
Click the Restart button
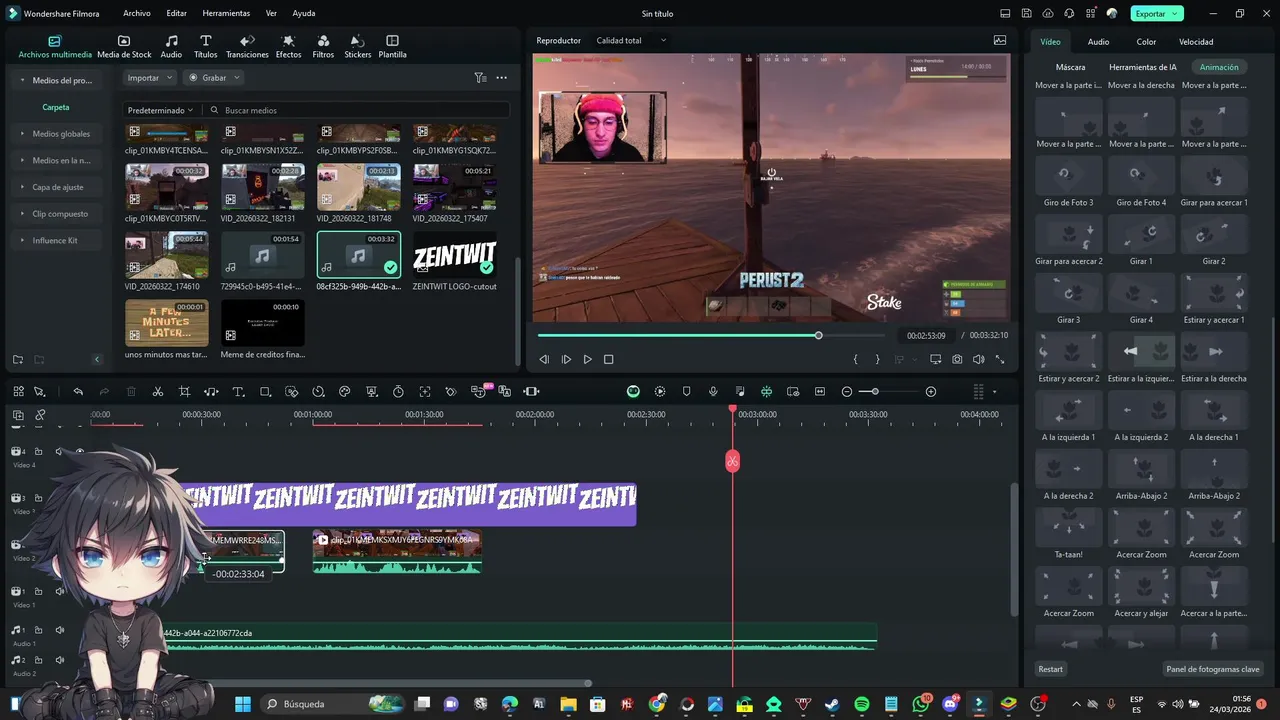point(1051,669)
